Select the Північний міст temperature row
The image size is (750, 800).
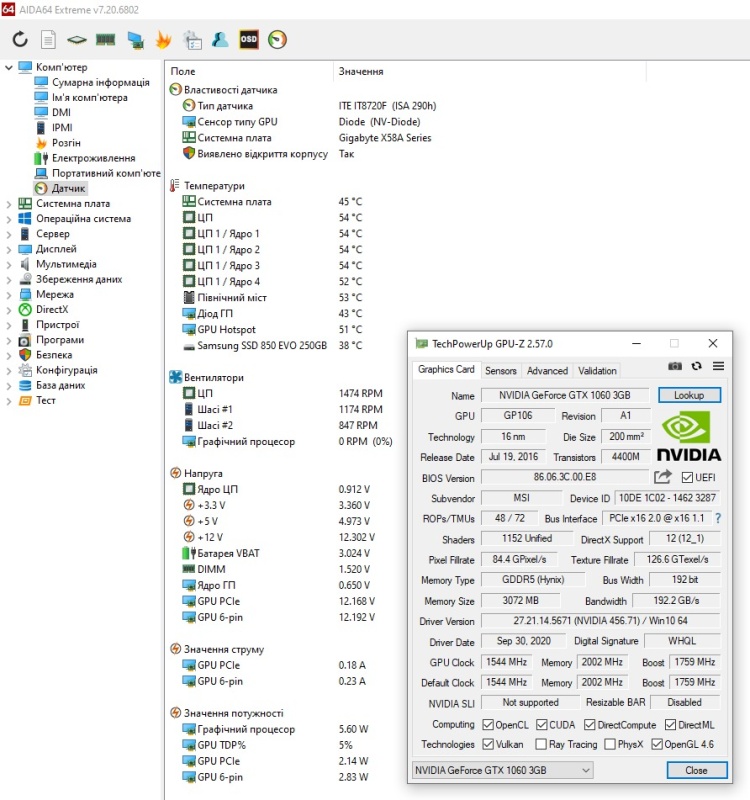pyautogui.click(x=271, y=297)
